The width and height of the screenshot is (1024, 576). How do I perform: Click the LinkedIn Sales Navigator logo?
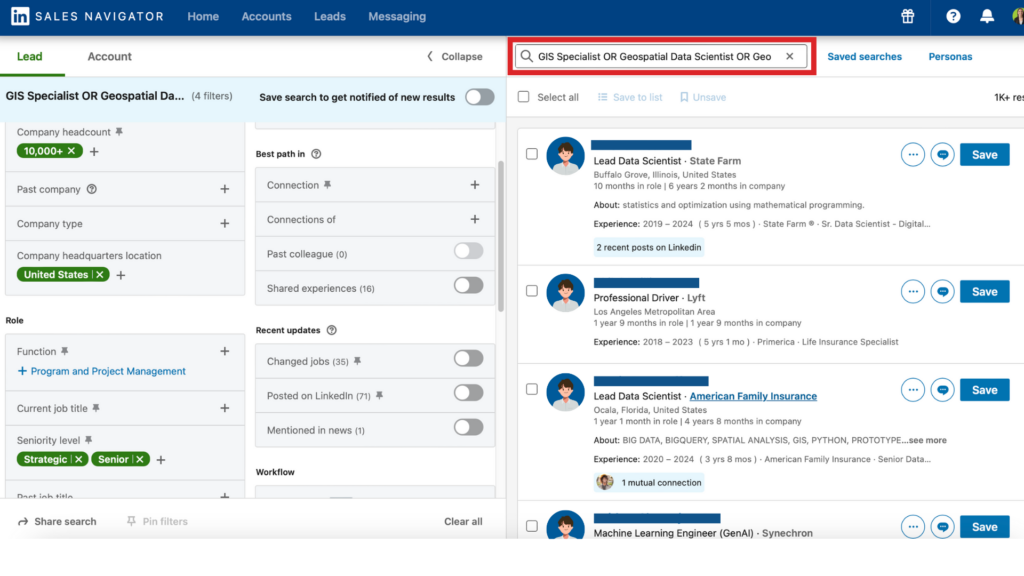point(88,16)
